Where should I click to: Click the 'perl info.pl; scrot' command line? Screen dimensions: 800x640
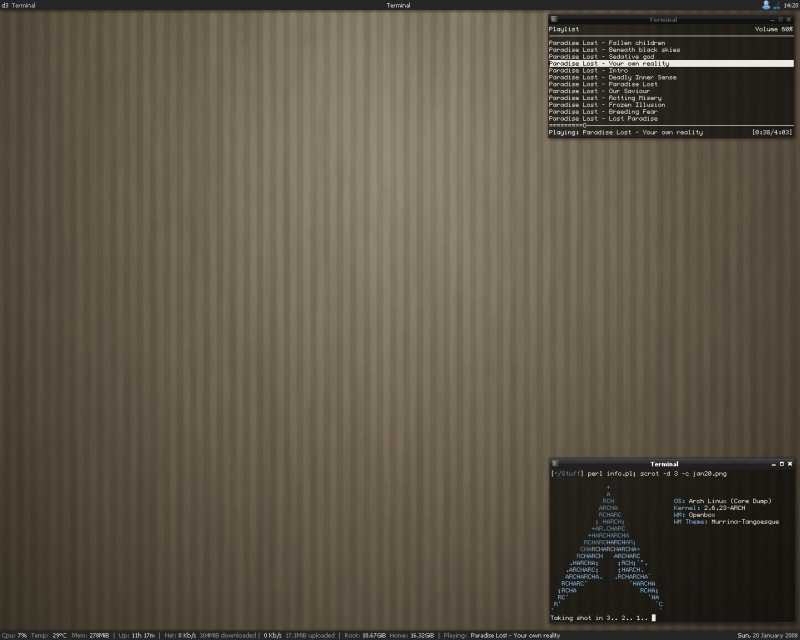click(x=639, y=474)
